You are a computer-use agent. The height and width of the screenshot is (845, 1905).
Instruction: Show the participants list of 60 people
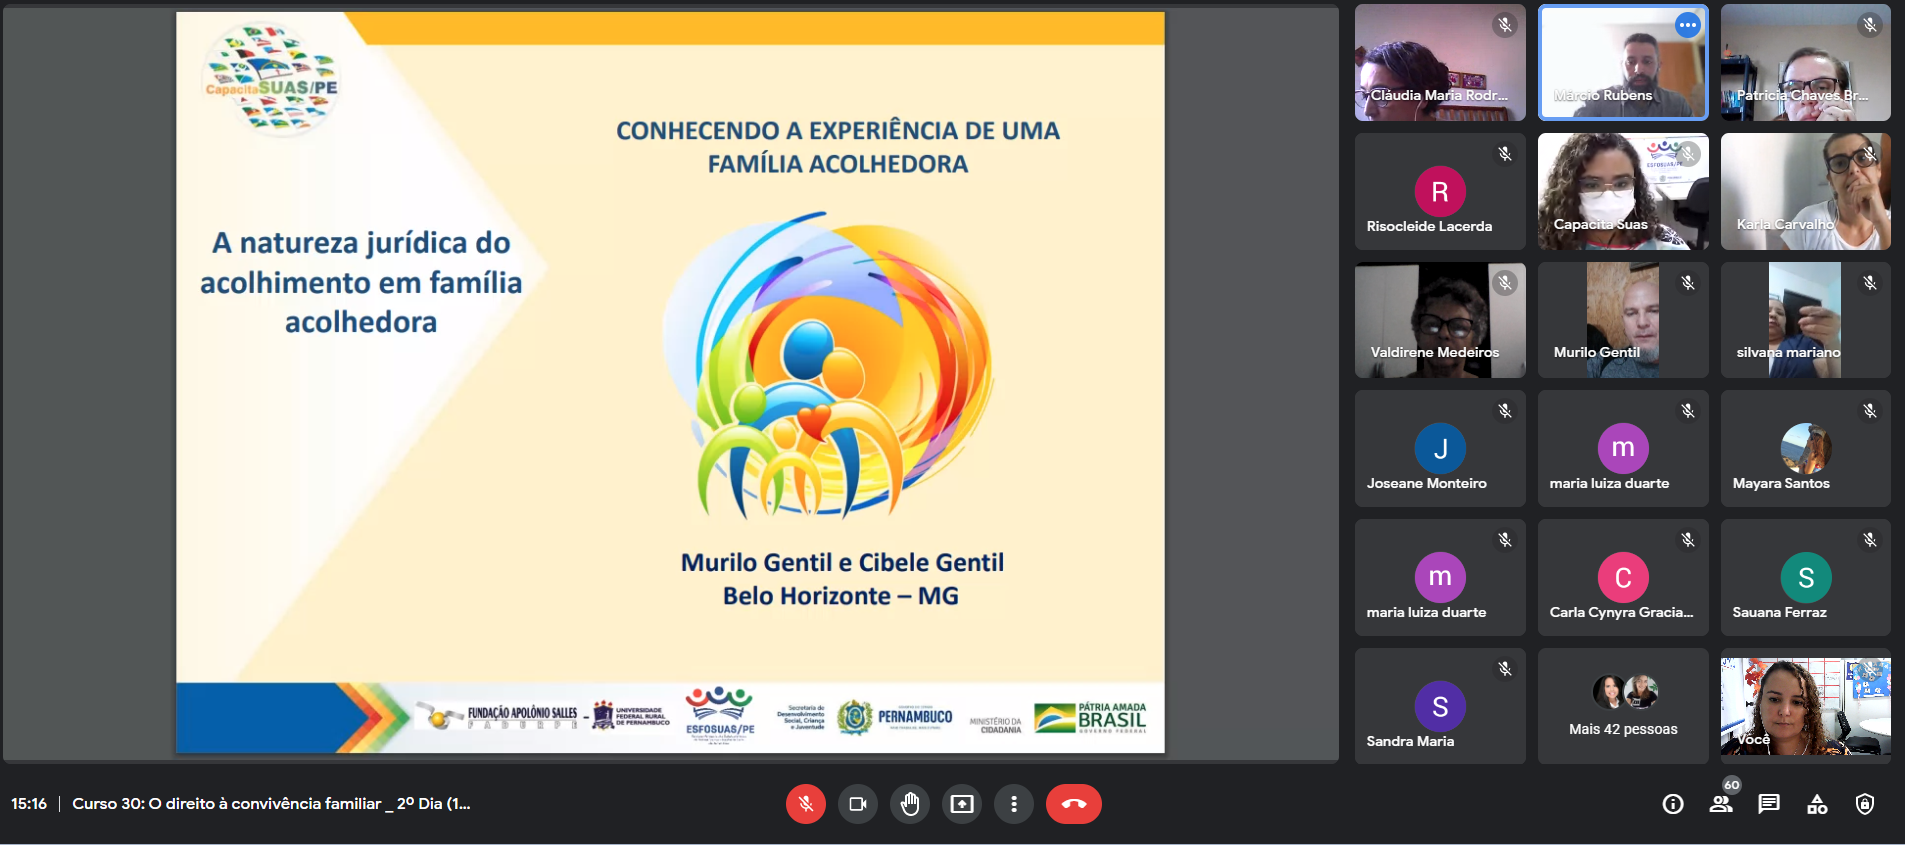(1721, 804)
